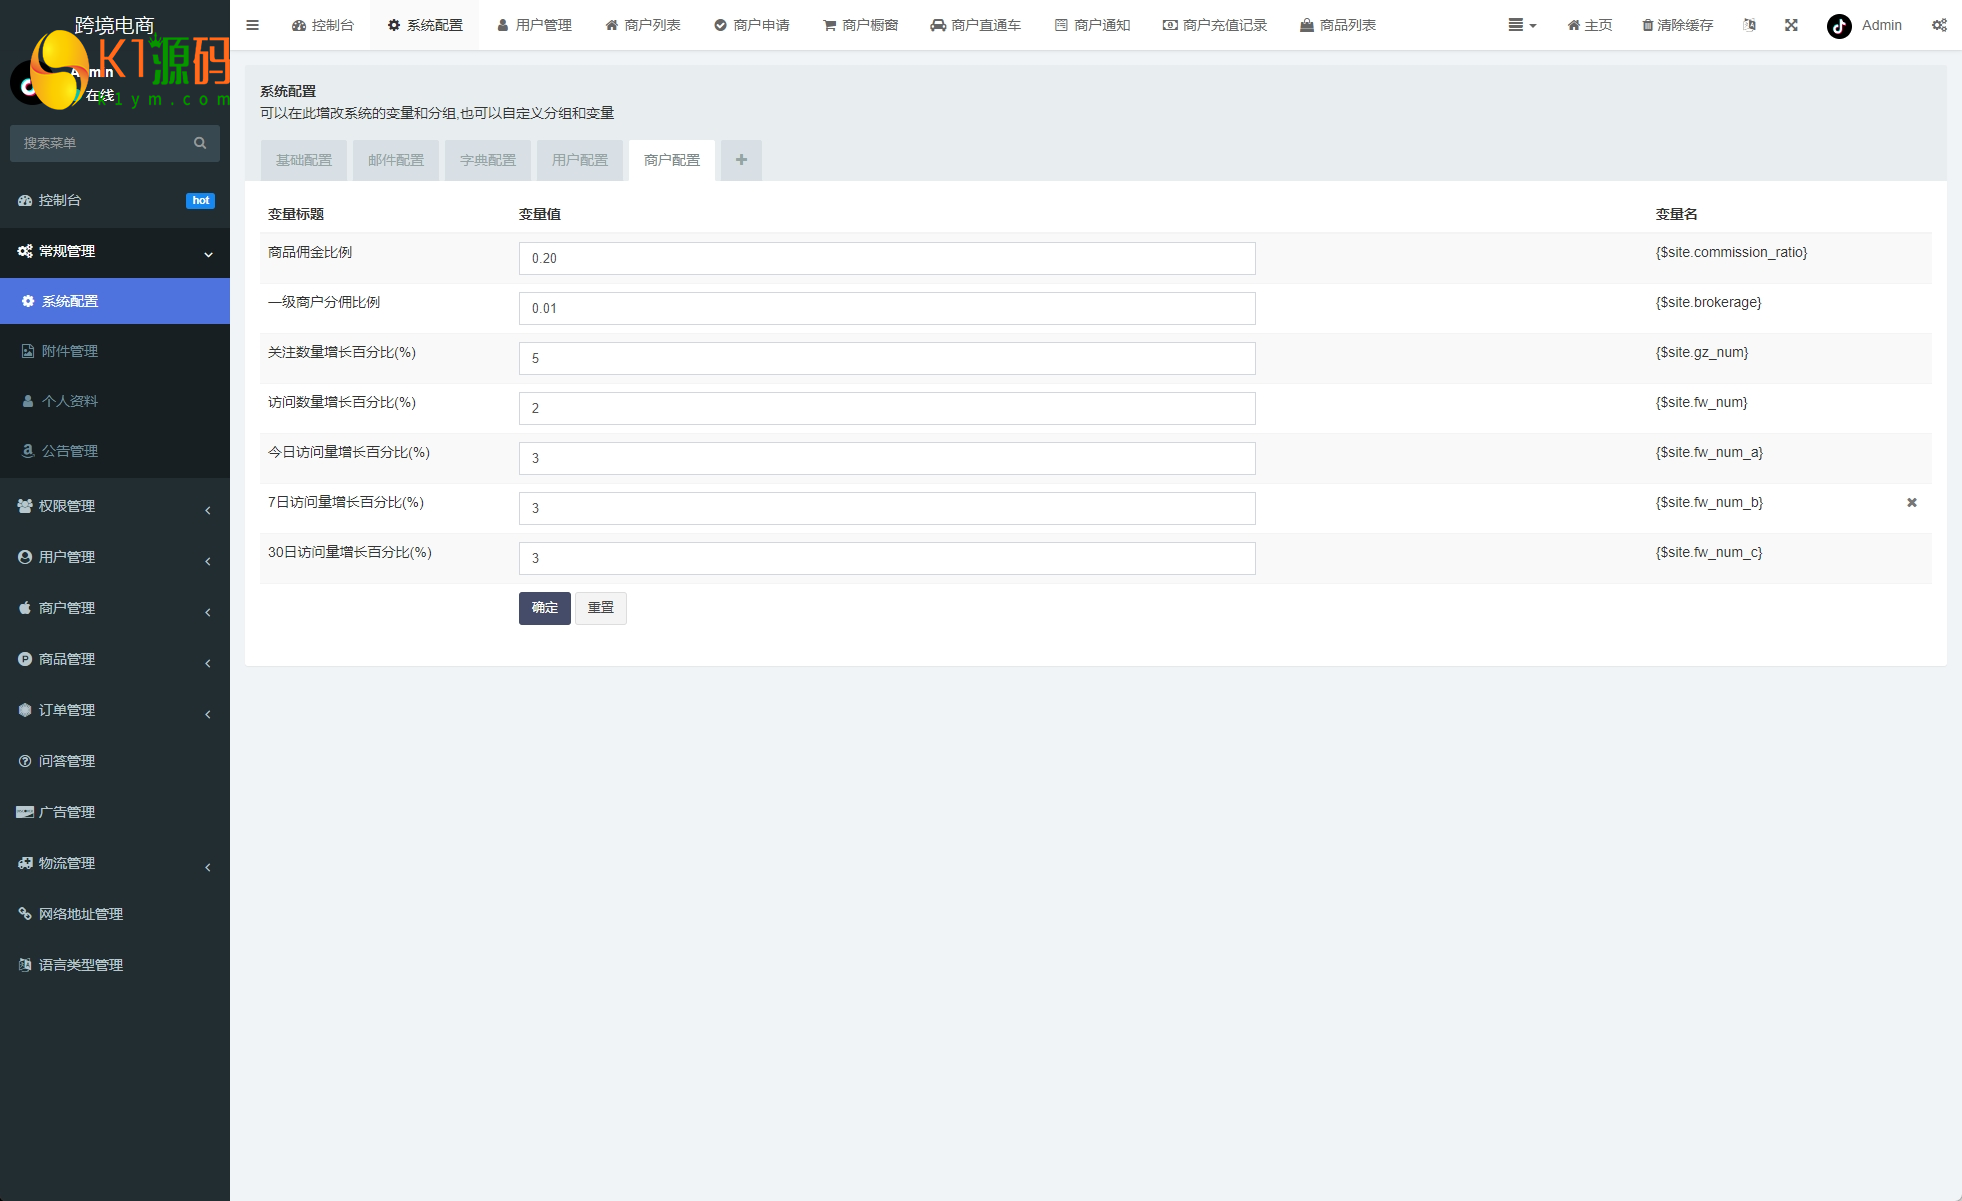This screenshot has width=1962, height=1201.
Task: Click the search icon in menu search box
Action: (x=200, y=143)
